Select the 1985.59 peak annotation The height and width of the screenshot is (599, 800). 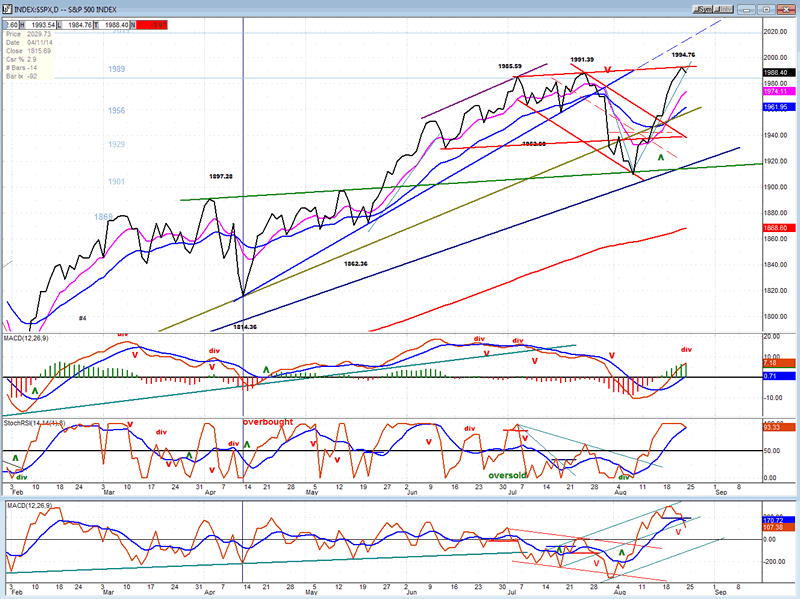(510, 66)
